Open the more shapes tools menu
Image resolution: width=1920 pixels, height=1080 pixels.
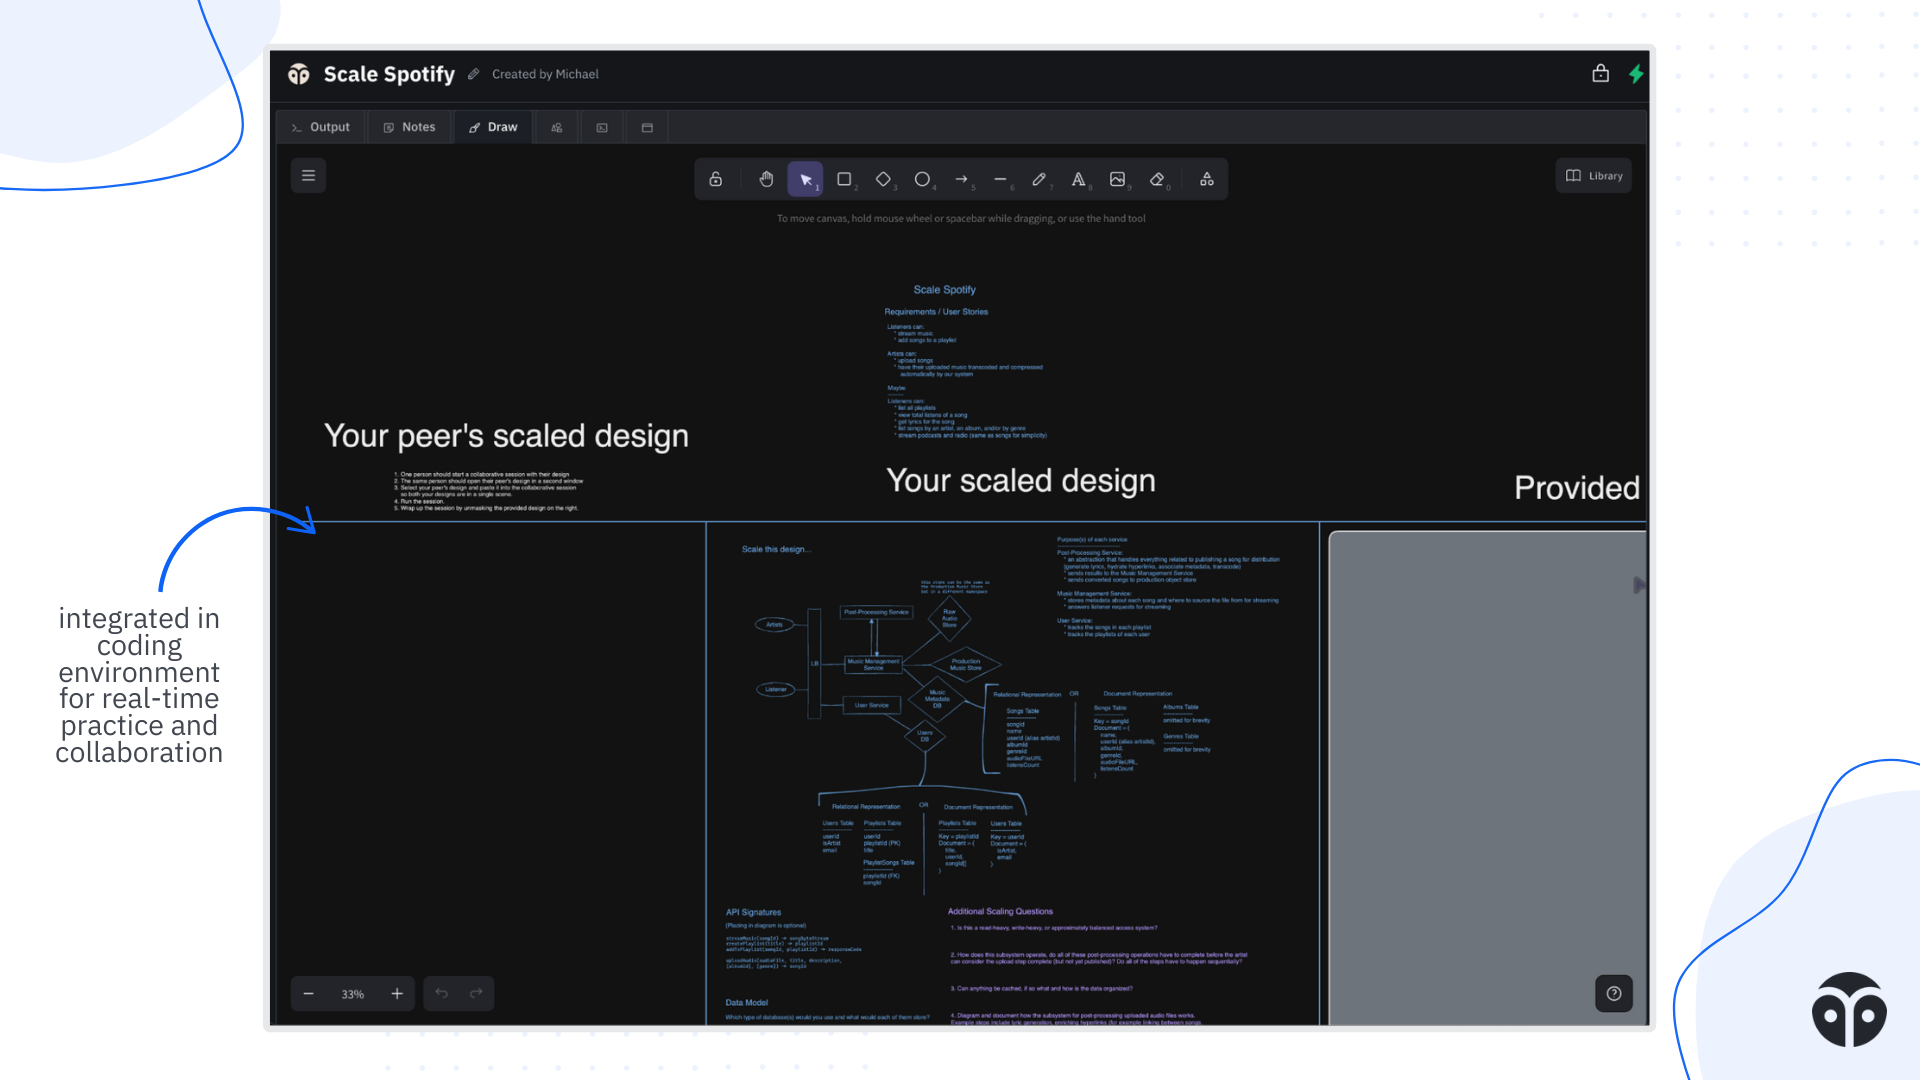1207,179
